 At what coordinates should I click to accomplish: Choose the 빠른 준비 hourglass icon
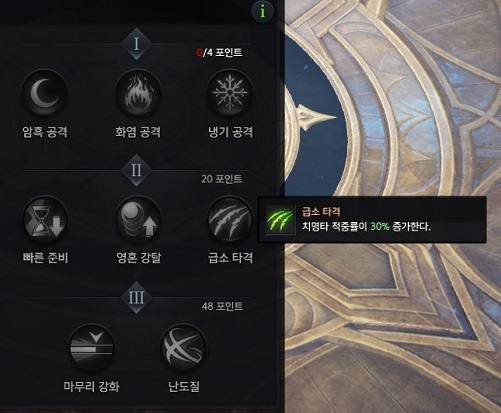pos(45,220)
